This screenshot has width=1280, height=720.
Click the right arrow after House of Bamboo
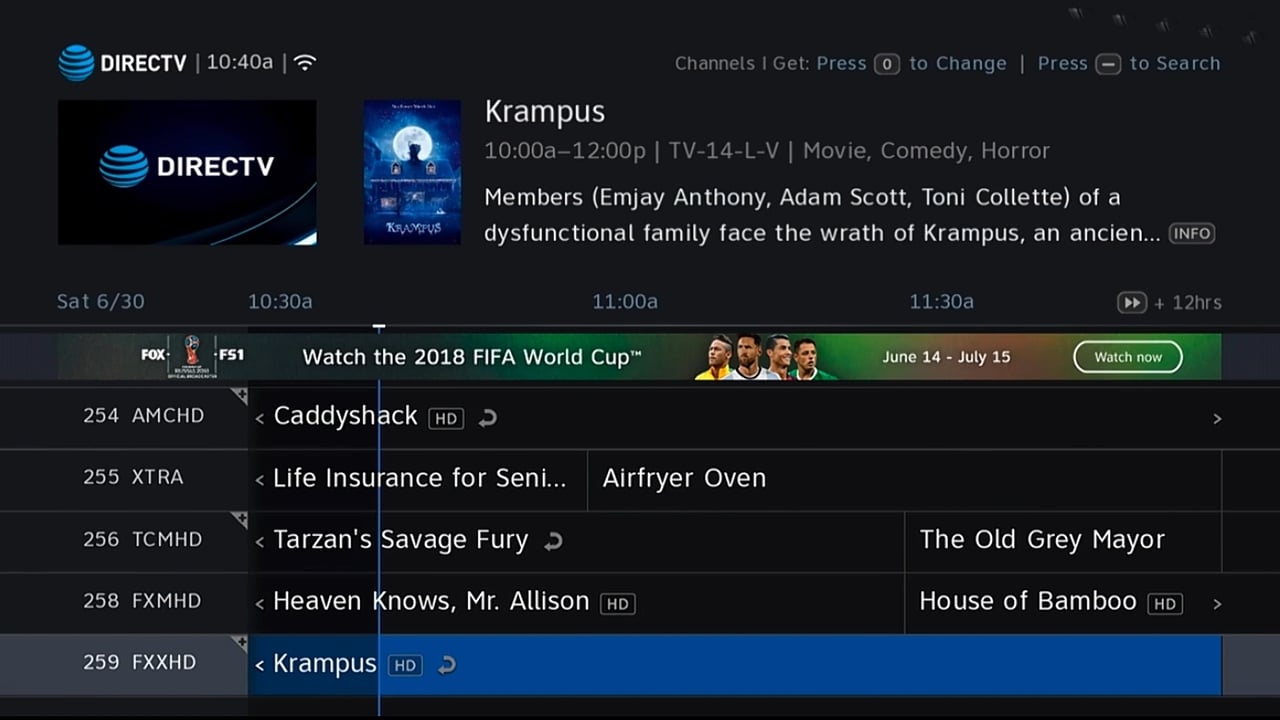pyautogui.click(x=1217, y=604)
